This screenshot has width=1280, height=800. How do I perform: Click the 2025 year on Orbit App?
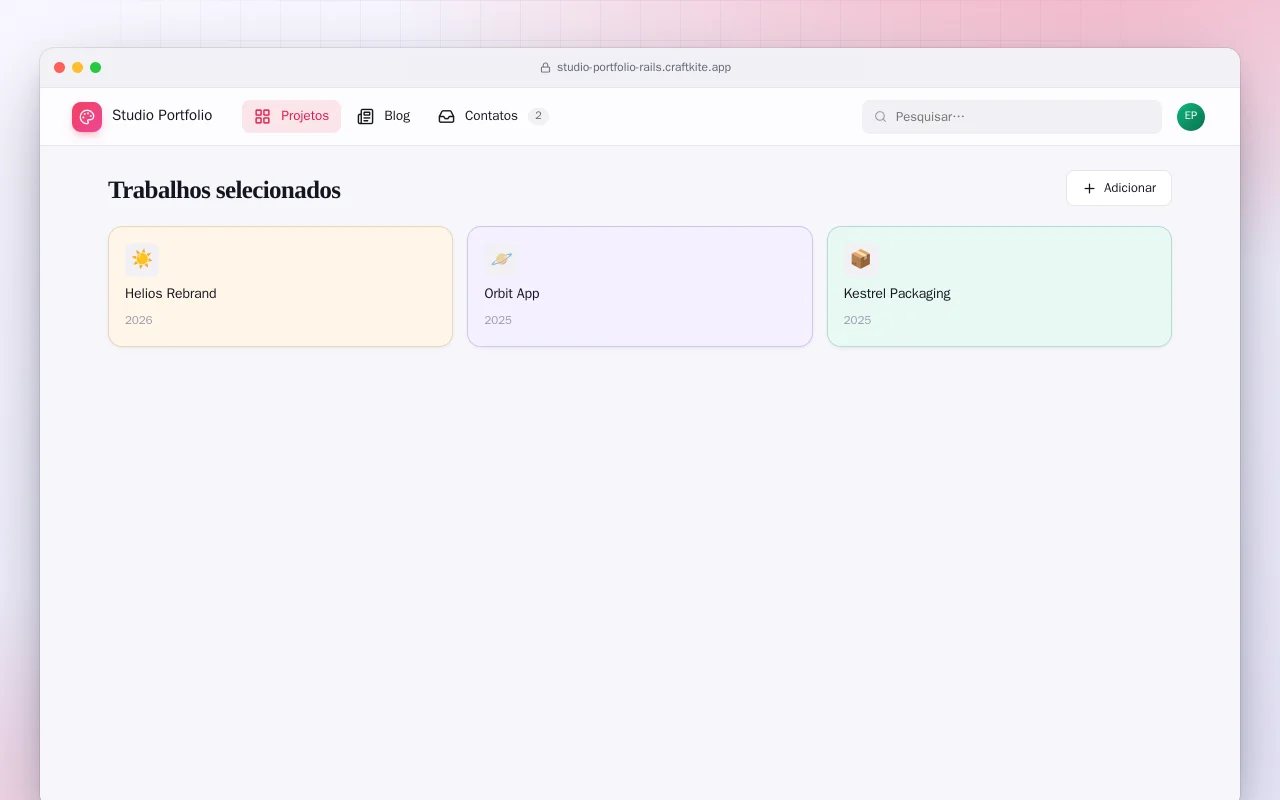coord(498,321)
